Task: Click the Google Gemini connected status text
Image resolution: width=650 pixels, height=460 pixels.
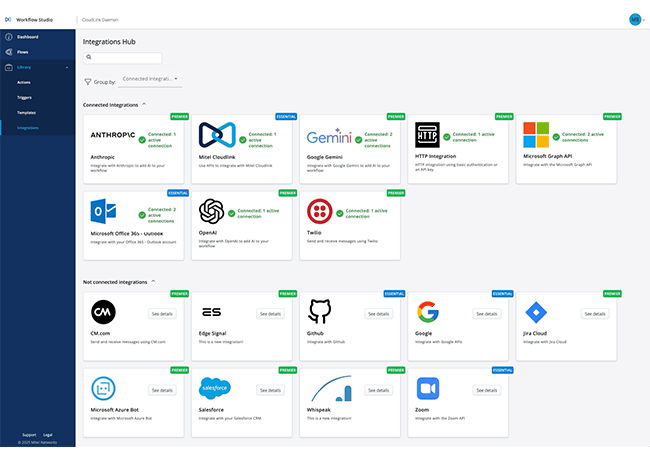Action: (378, 140)
